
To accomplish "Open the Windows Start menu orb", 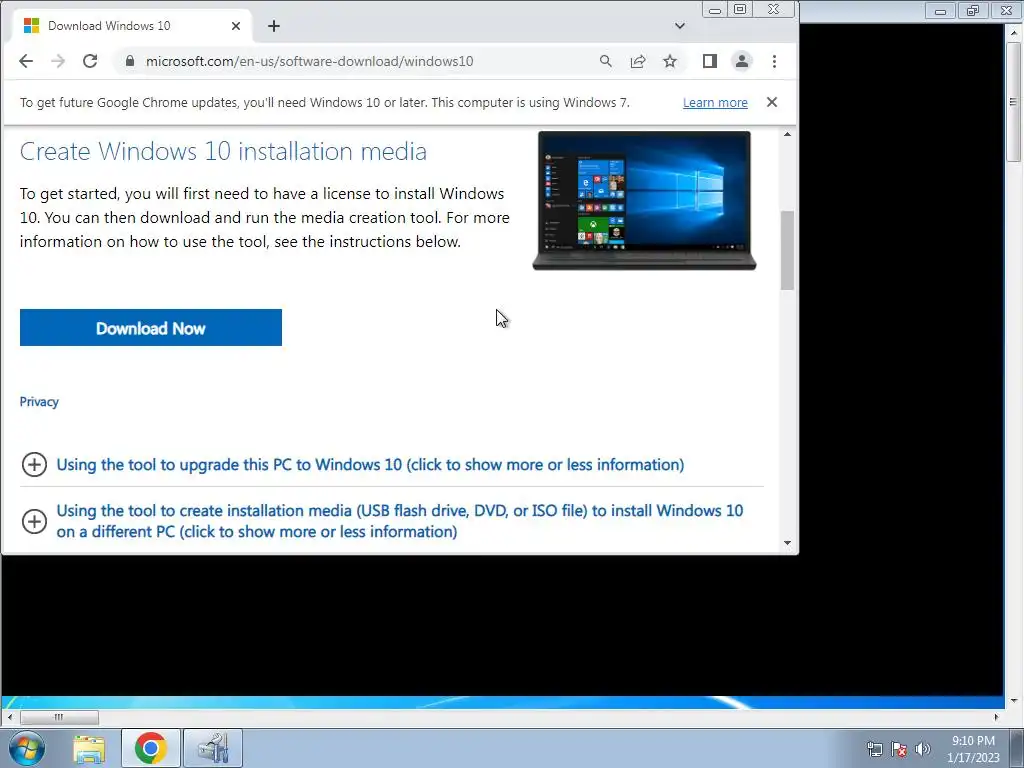I will tap(27, 748).
